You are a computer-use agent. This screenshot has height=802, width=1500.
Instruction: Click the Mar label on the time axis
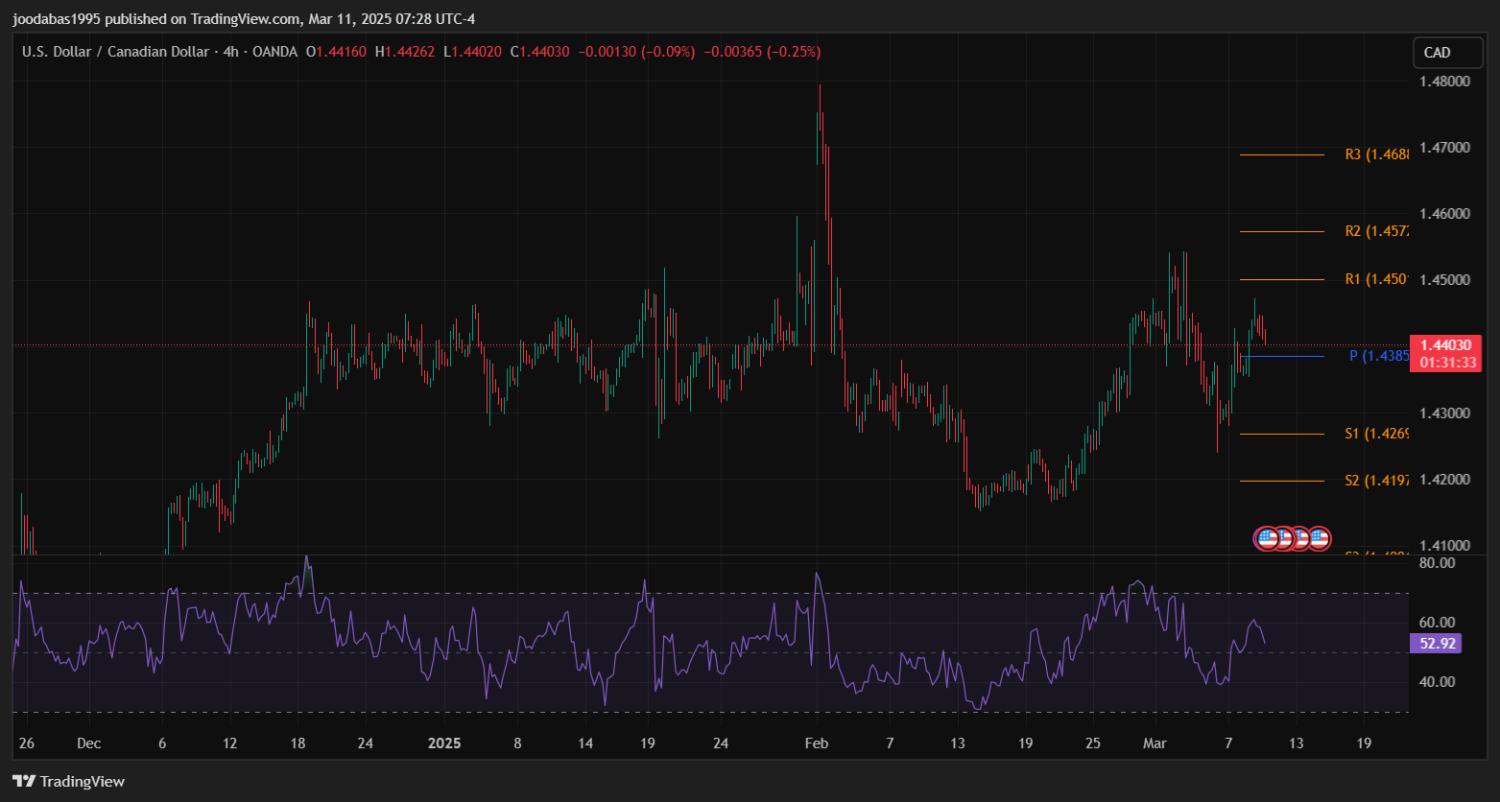[1155, 744]
